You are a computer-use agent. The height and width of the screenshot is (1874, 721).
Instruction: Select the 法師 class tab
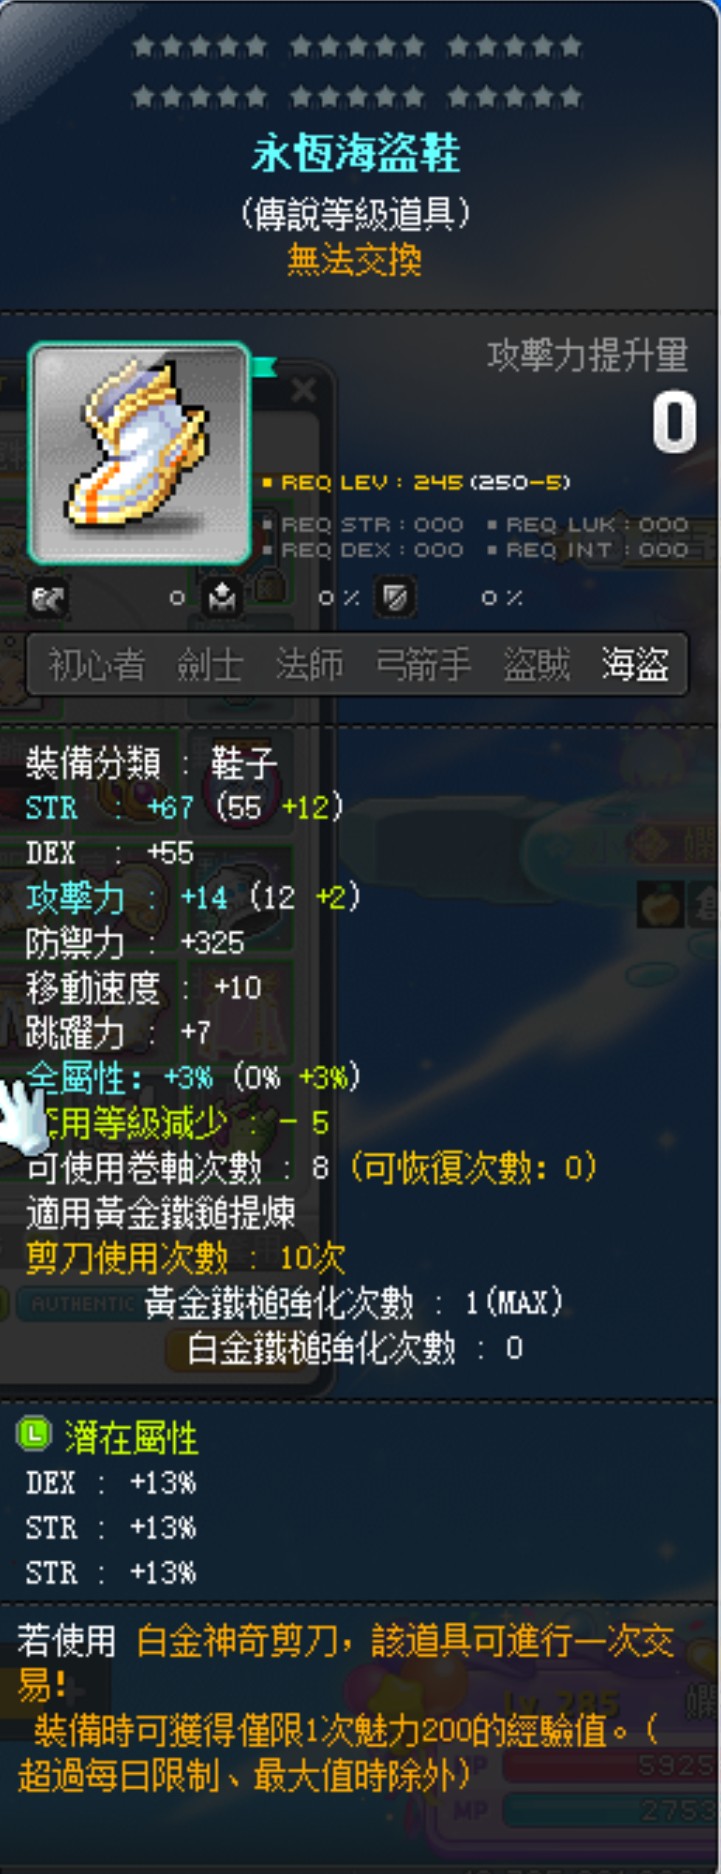tap(310, 664)
